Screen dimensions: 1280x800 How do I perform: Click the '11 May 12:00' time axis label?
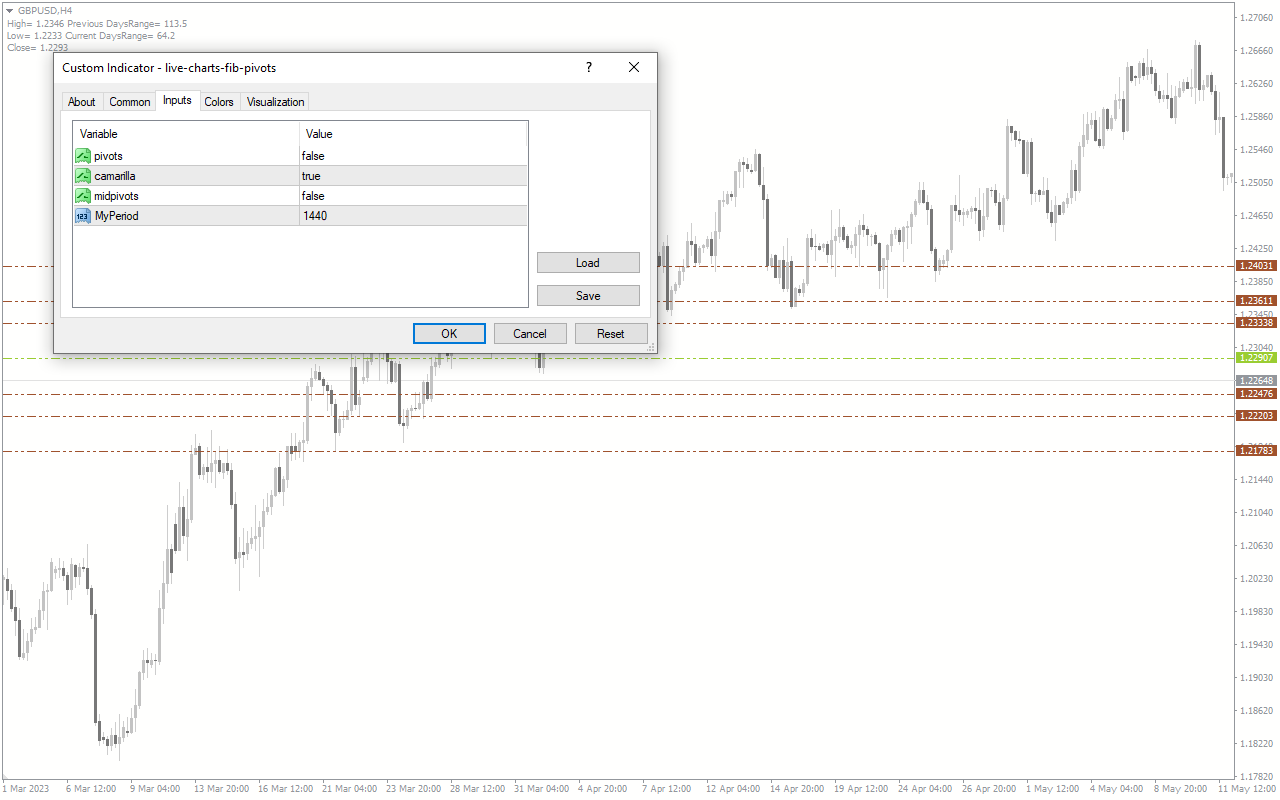click(1247, 789)
